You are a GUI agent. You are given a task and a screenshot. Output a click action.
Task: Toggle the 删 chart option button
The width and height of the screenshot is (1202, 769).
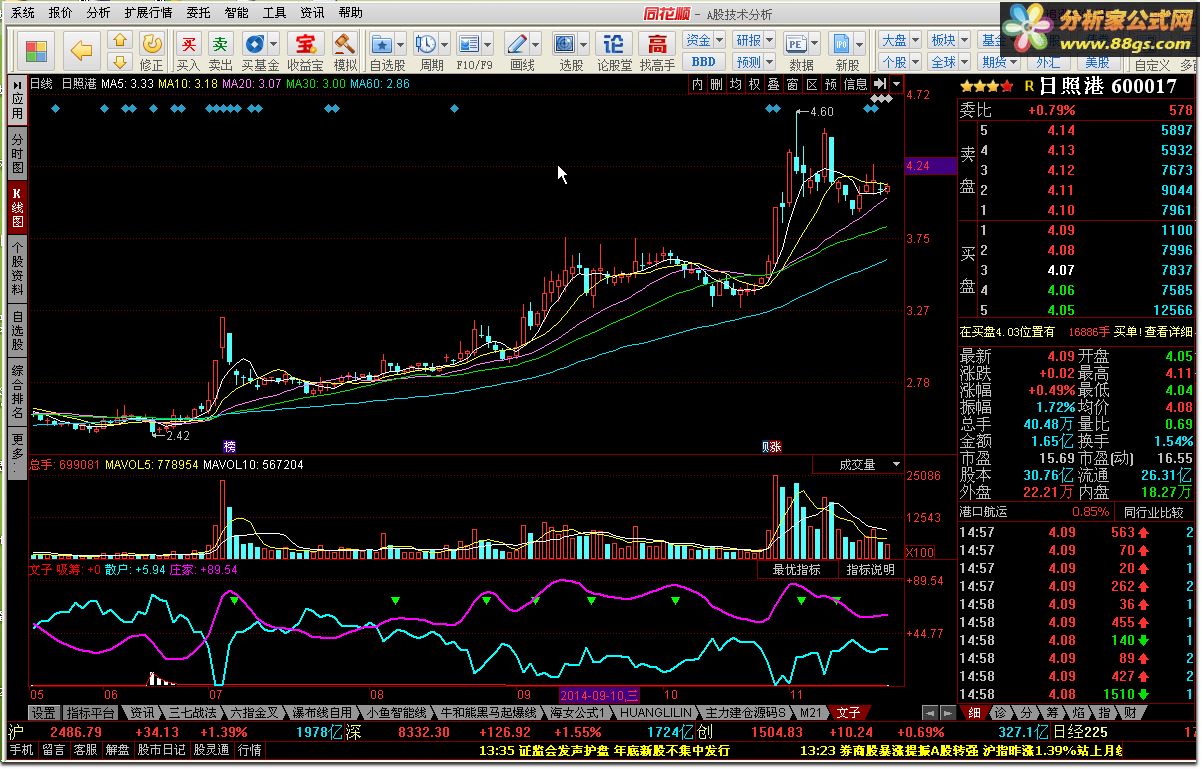coord(717,85)
